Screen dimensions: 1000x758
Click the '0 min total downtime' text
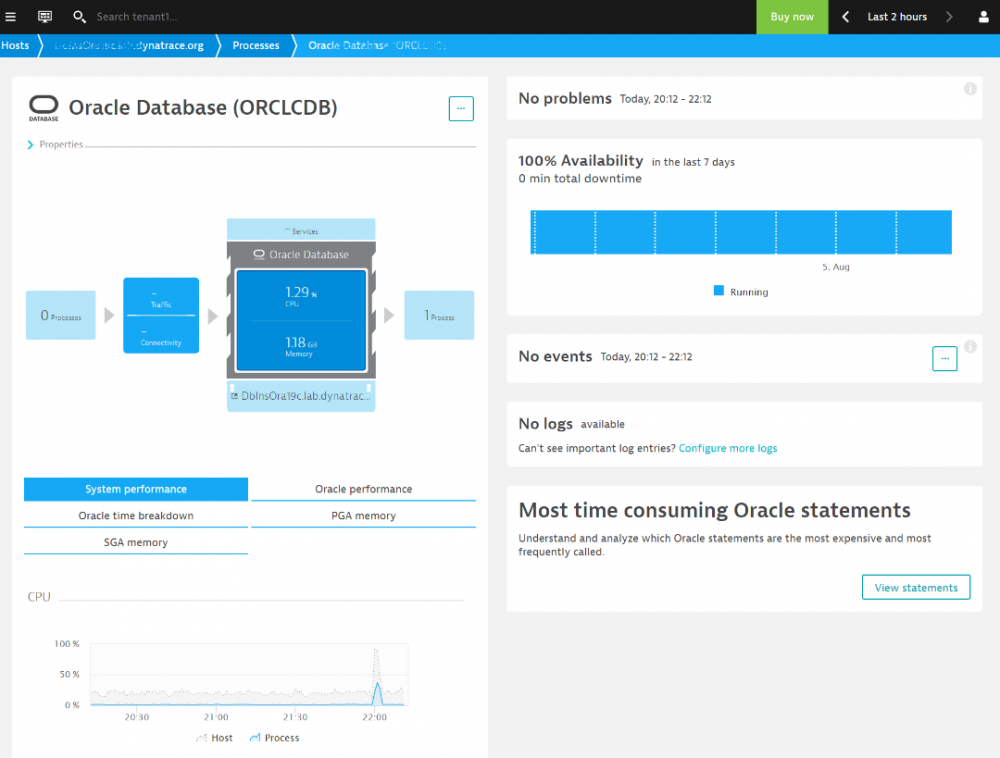[x=580, y=179]
